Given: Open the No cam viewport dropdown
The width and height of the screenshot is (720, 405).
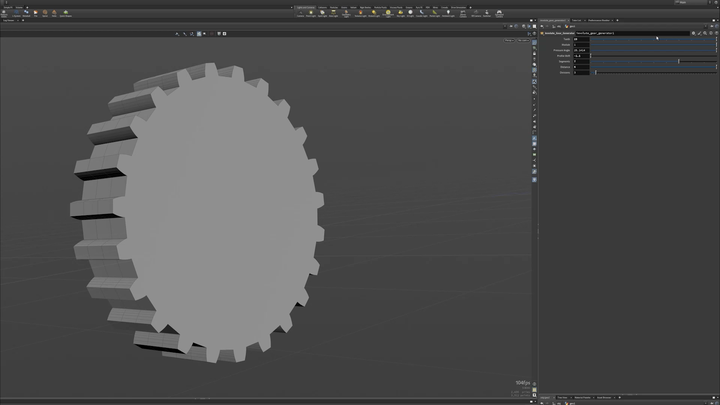Looking at the screenshot, I should [523, 40].
